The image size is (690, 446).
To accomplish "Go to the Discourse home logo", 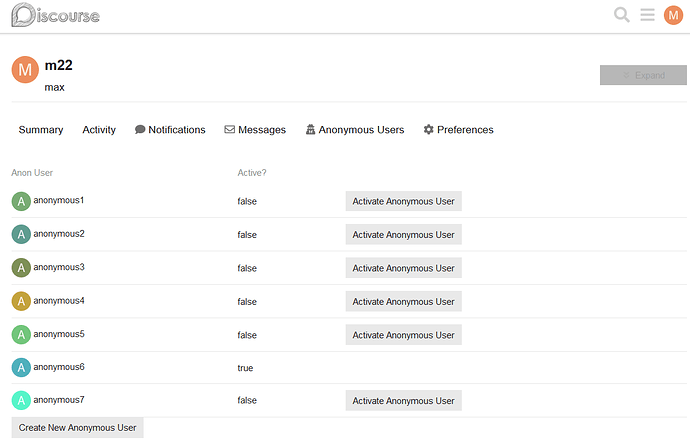I will 55,15.
